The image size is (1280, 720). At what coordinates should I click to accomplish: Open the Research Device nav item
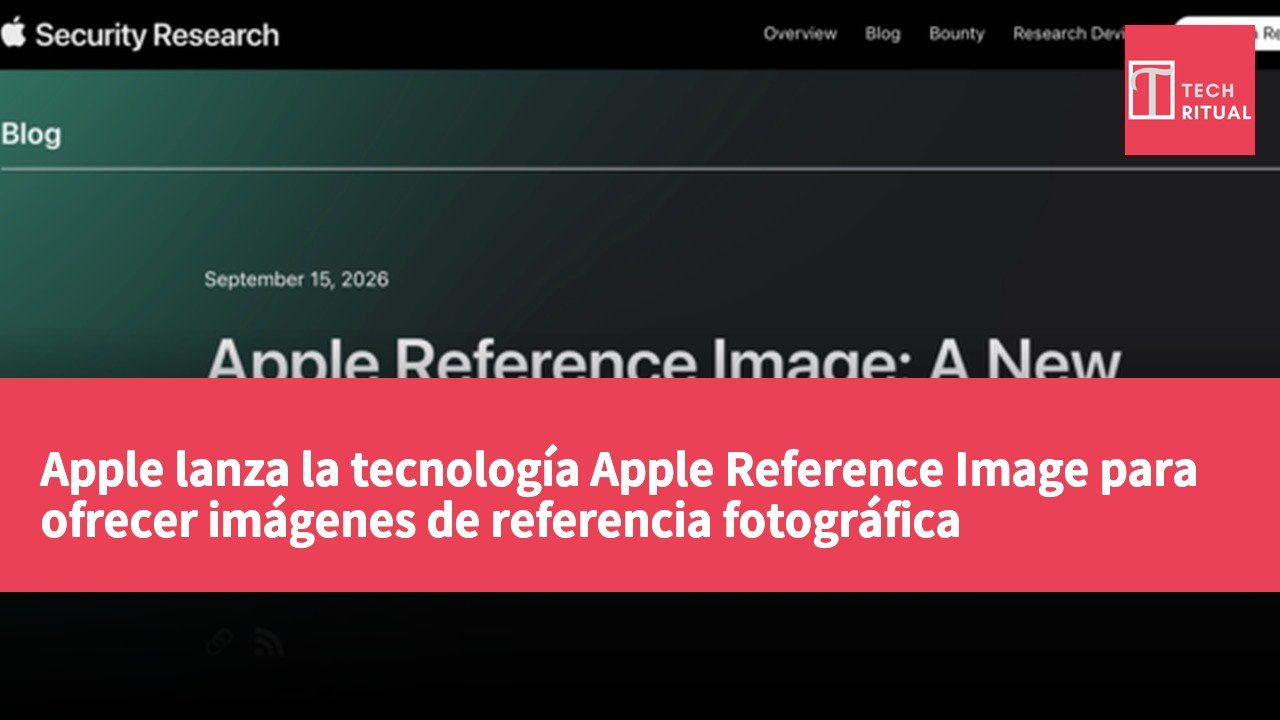[1069, 33]
